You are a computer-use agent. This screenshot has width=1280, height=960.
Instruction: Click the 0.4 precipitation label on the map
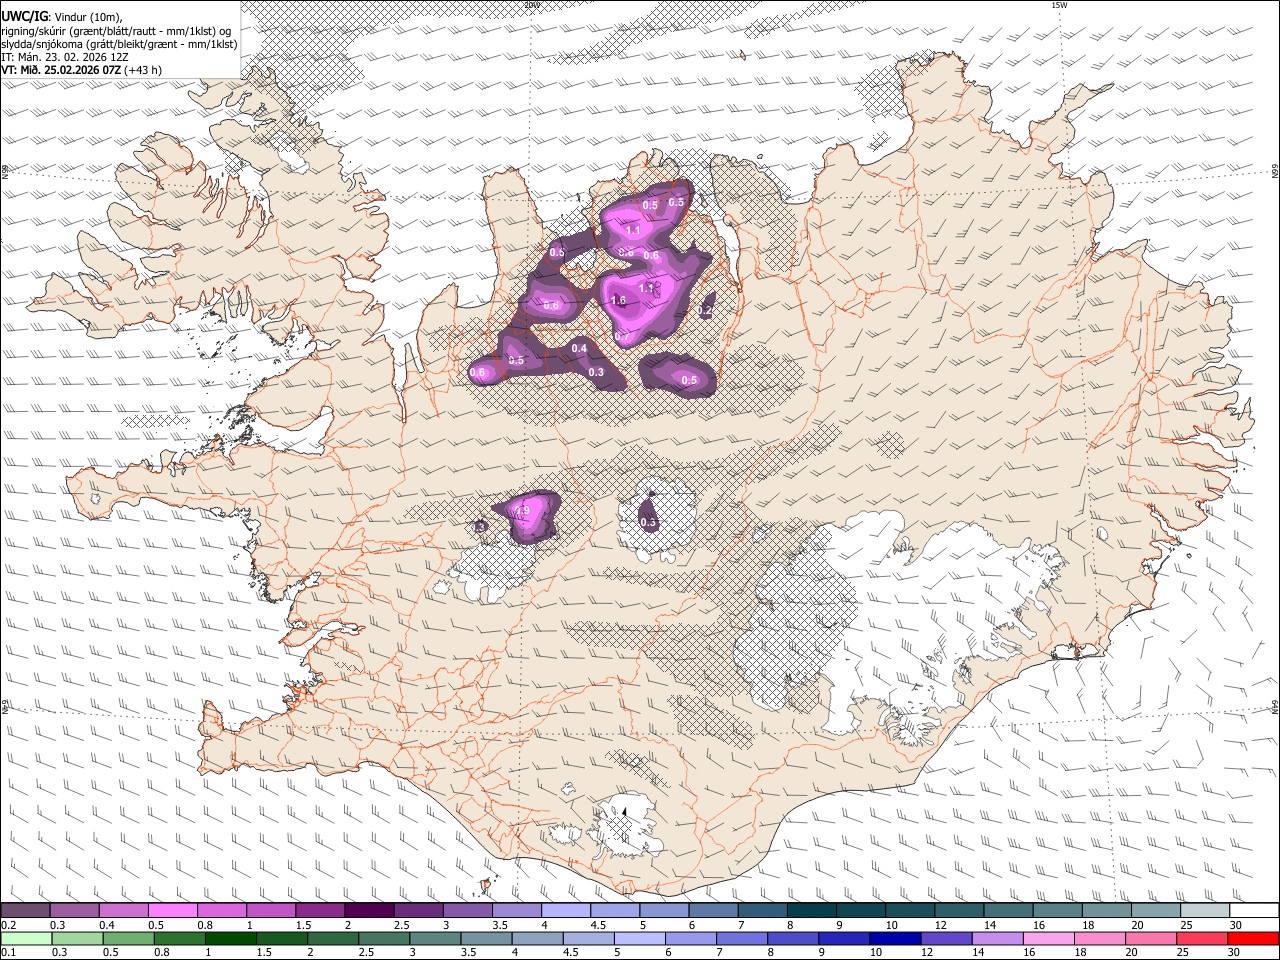coord(579,348)
